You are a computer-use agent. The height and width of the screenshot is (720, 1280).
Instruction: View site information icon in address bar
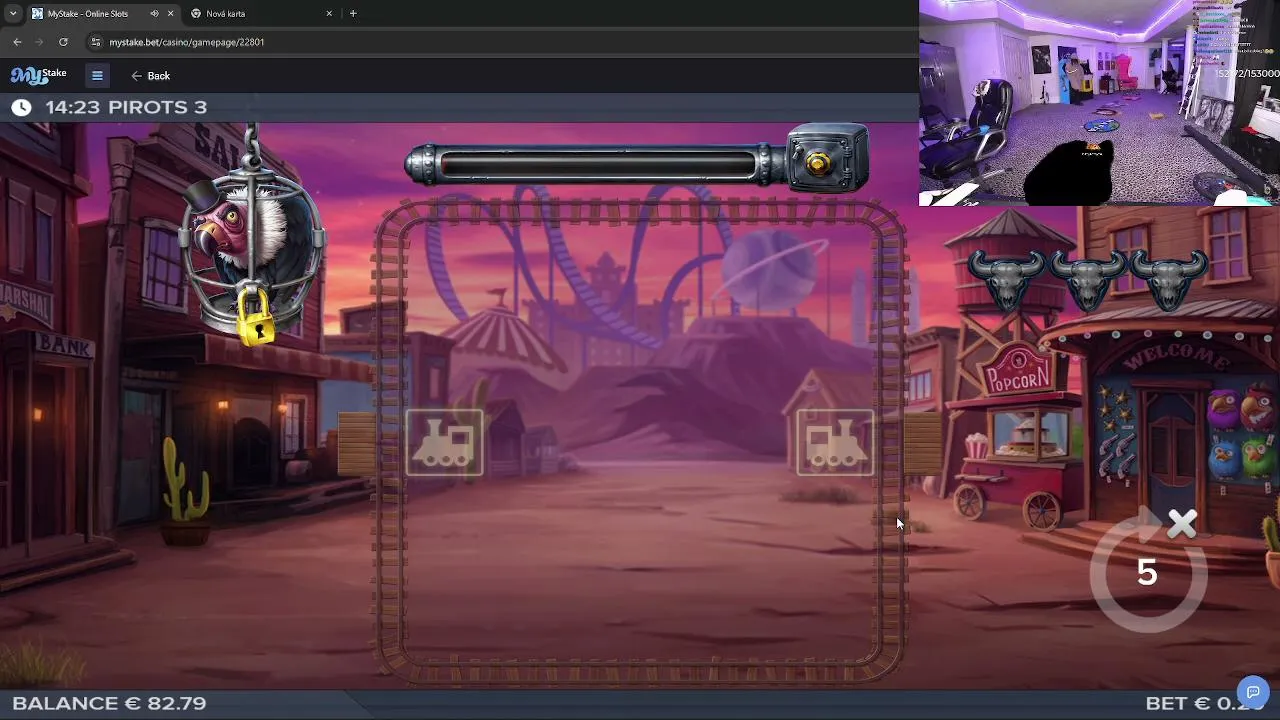point(96,42)
